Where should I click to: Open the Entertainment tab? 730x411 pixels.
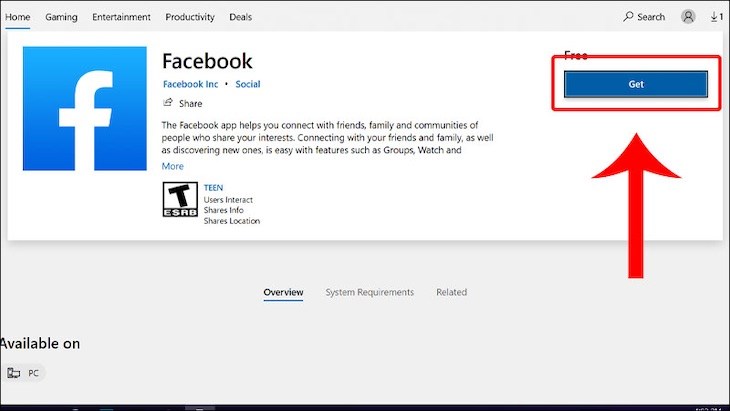tap(122, 17)
